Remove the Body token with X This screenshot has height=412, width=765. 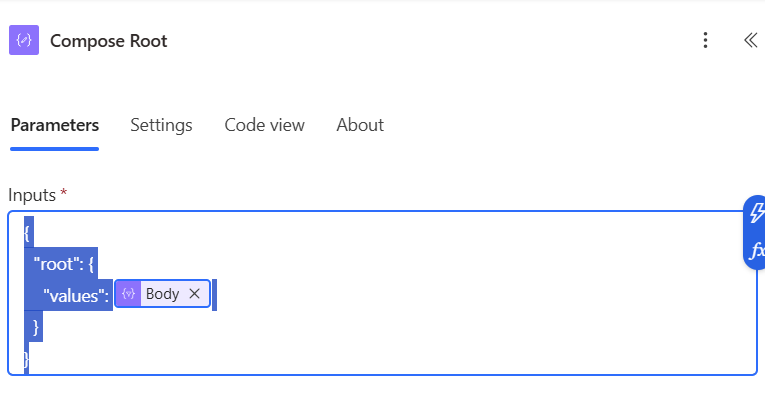195,294
